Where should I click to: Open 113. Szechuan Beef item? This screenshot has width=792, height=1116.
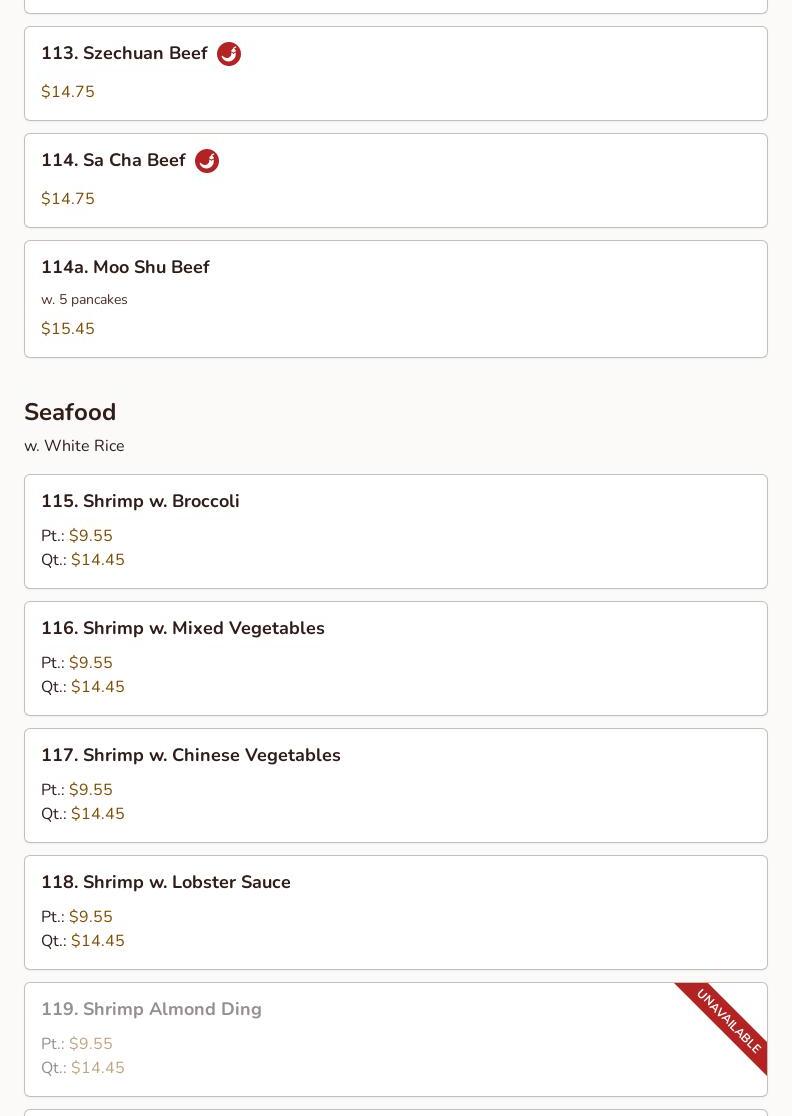click(396, 73)
